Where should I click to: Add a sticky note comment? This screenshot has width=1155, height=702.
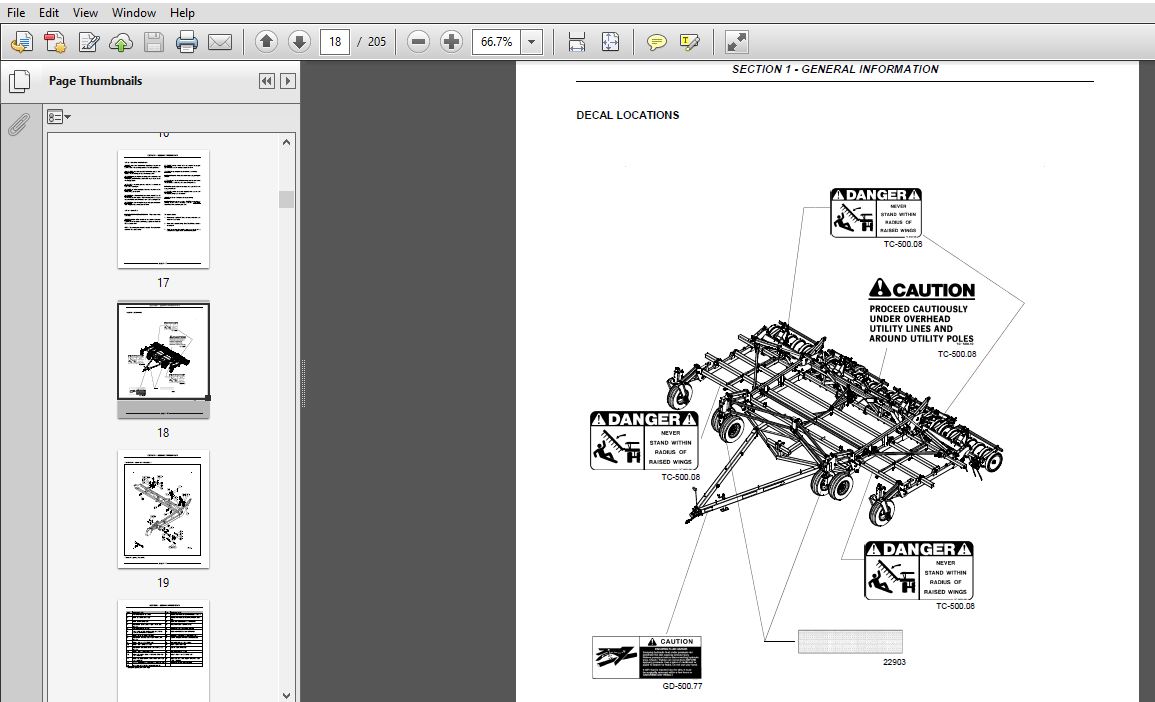pos(656,42)
